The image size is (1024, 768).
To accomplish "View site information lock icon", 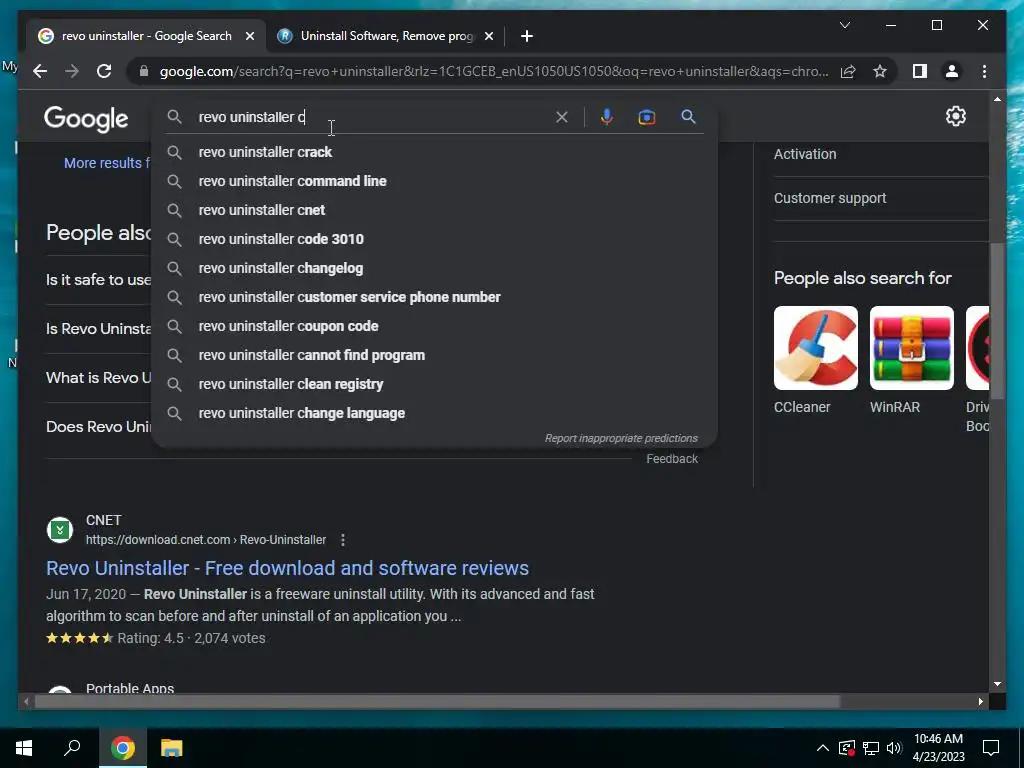I will coord(144,71).
